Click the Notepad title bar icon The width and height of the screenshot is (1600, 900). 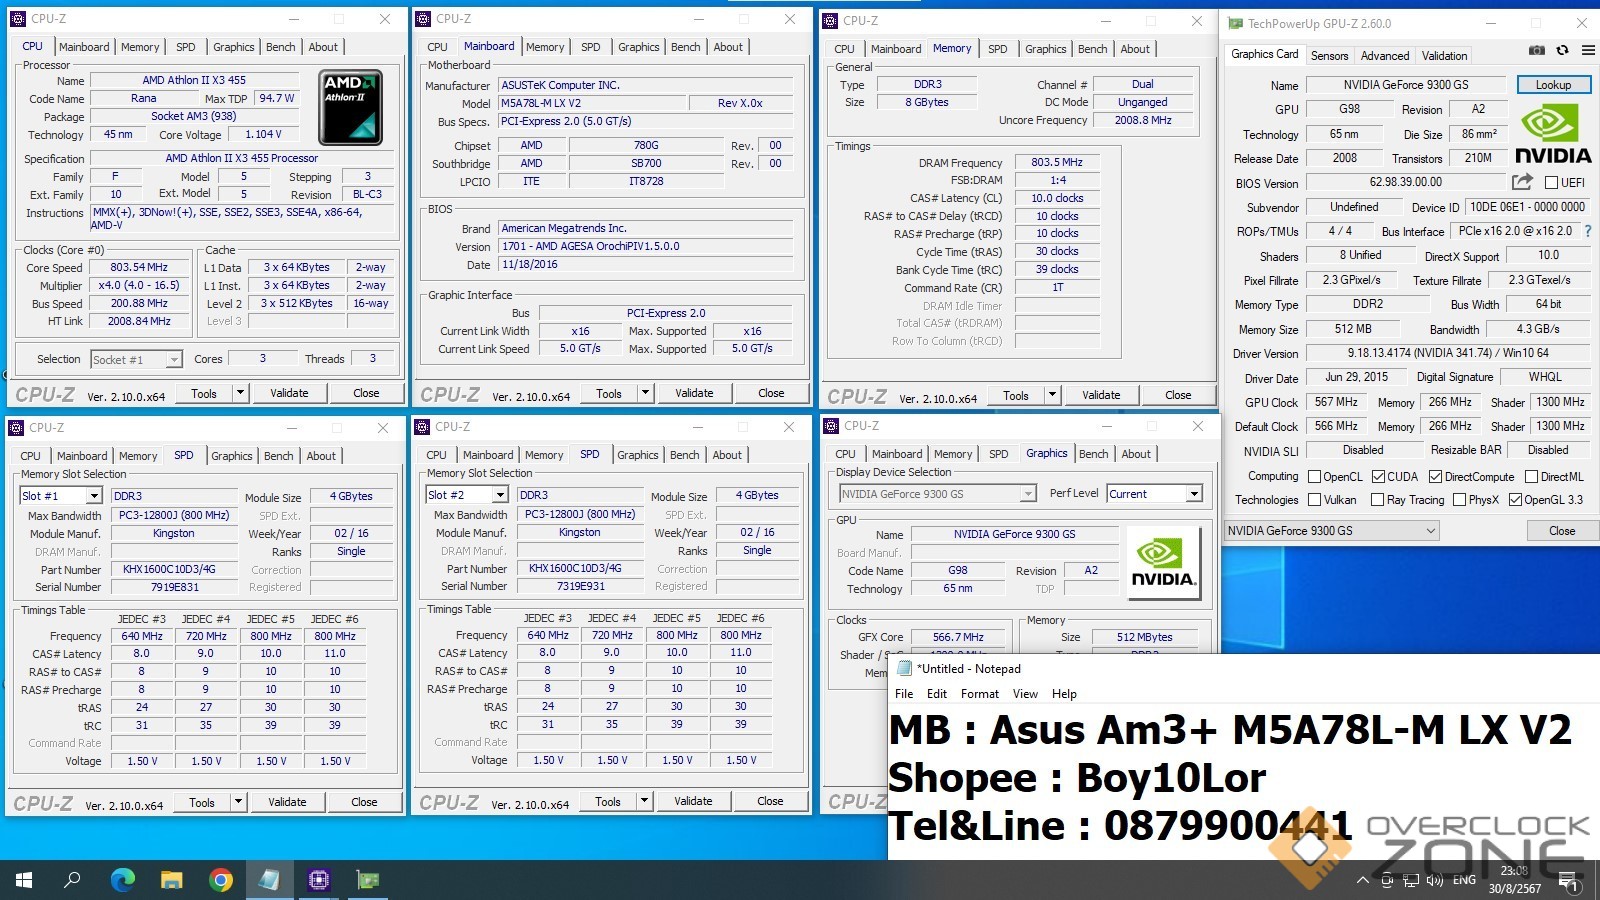[904, 669]
